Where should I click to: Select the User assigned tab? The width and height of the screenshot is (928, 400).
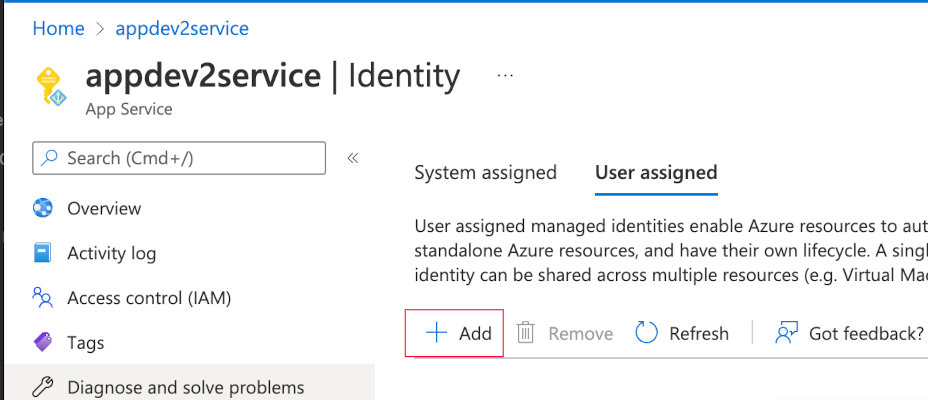point(656,172)
